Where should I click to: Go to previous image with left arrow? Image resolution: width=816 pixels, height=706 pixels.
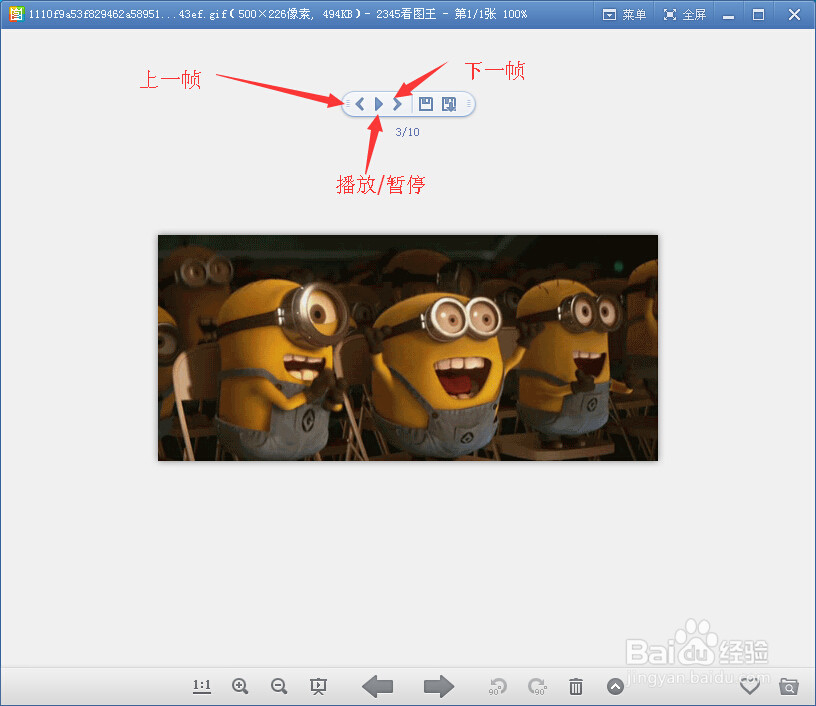point(378,686)
